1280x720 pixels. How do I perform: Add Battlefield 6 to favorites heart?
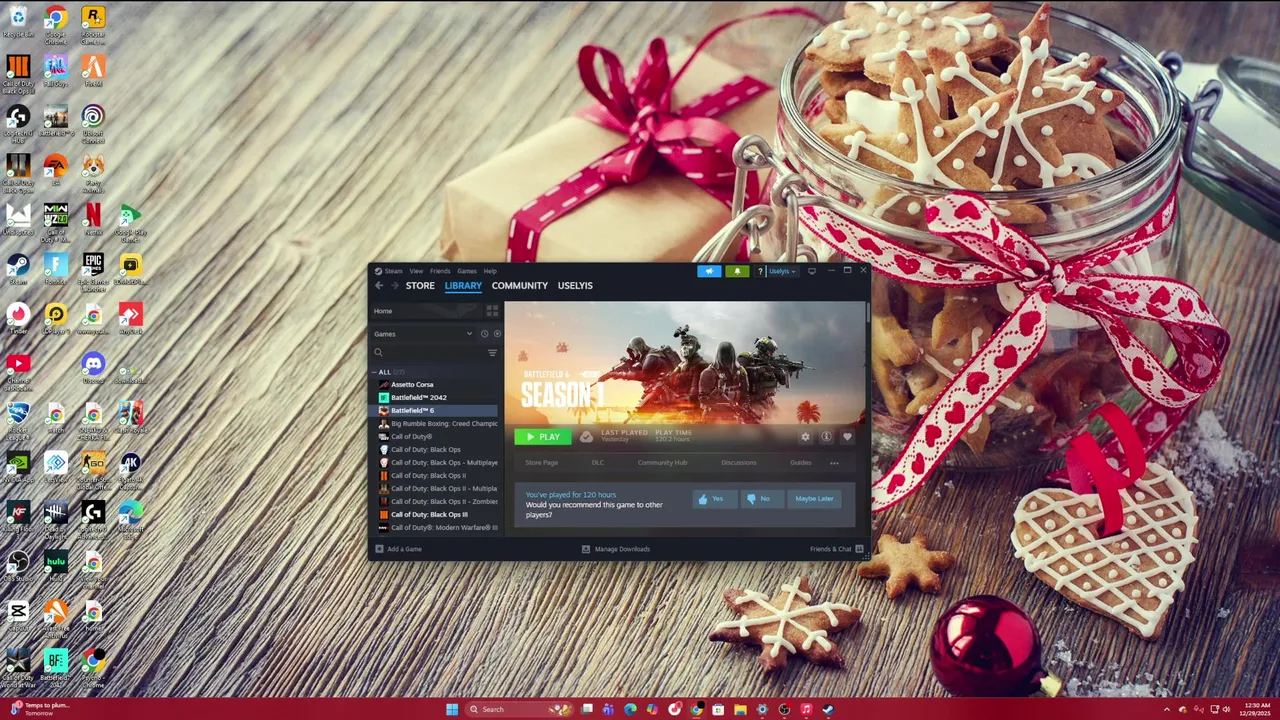pos(847,437)
